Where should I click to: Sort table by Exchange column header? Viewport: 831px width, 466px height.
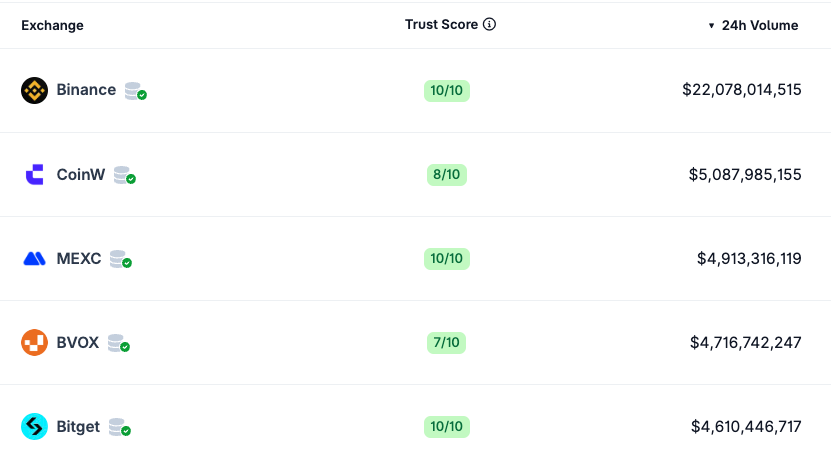(52, 26)
